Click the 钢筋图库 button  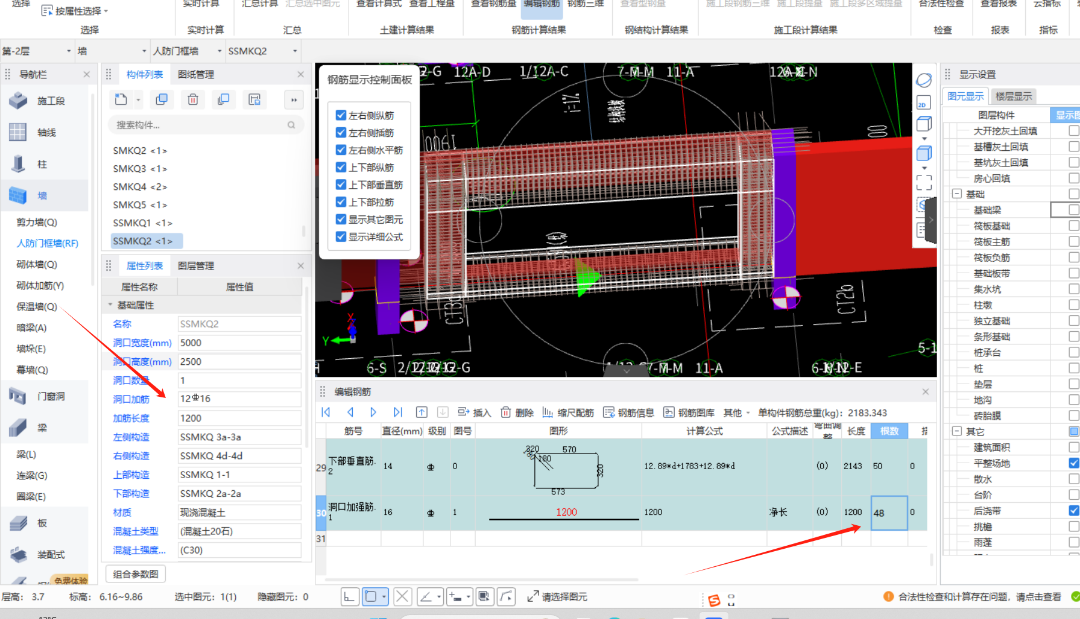pyautogui.click(x=689, y=412)
